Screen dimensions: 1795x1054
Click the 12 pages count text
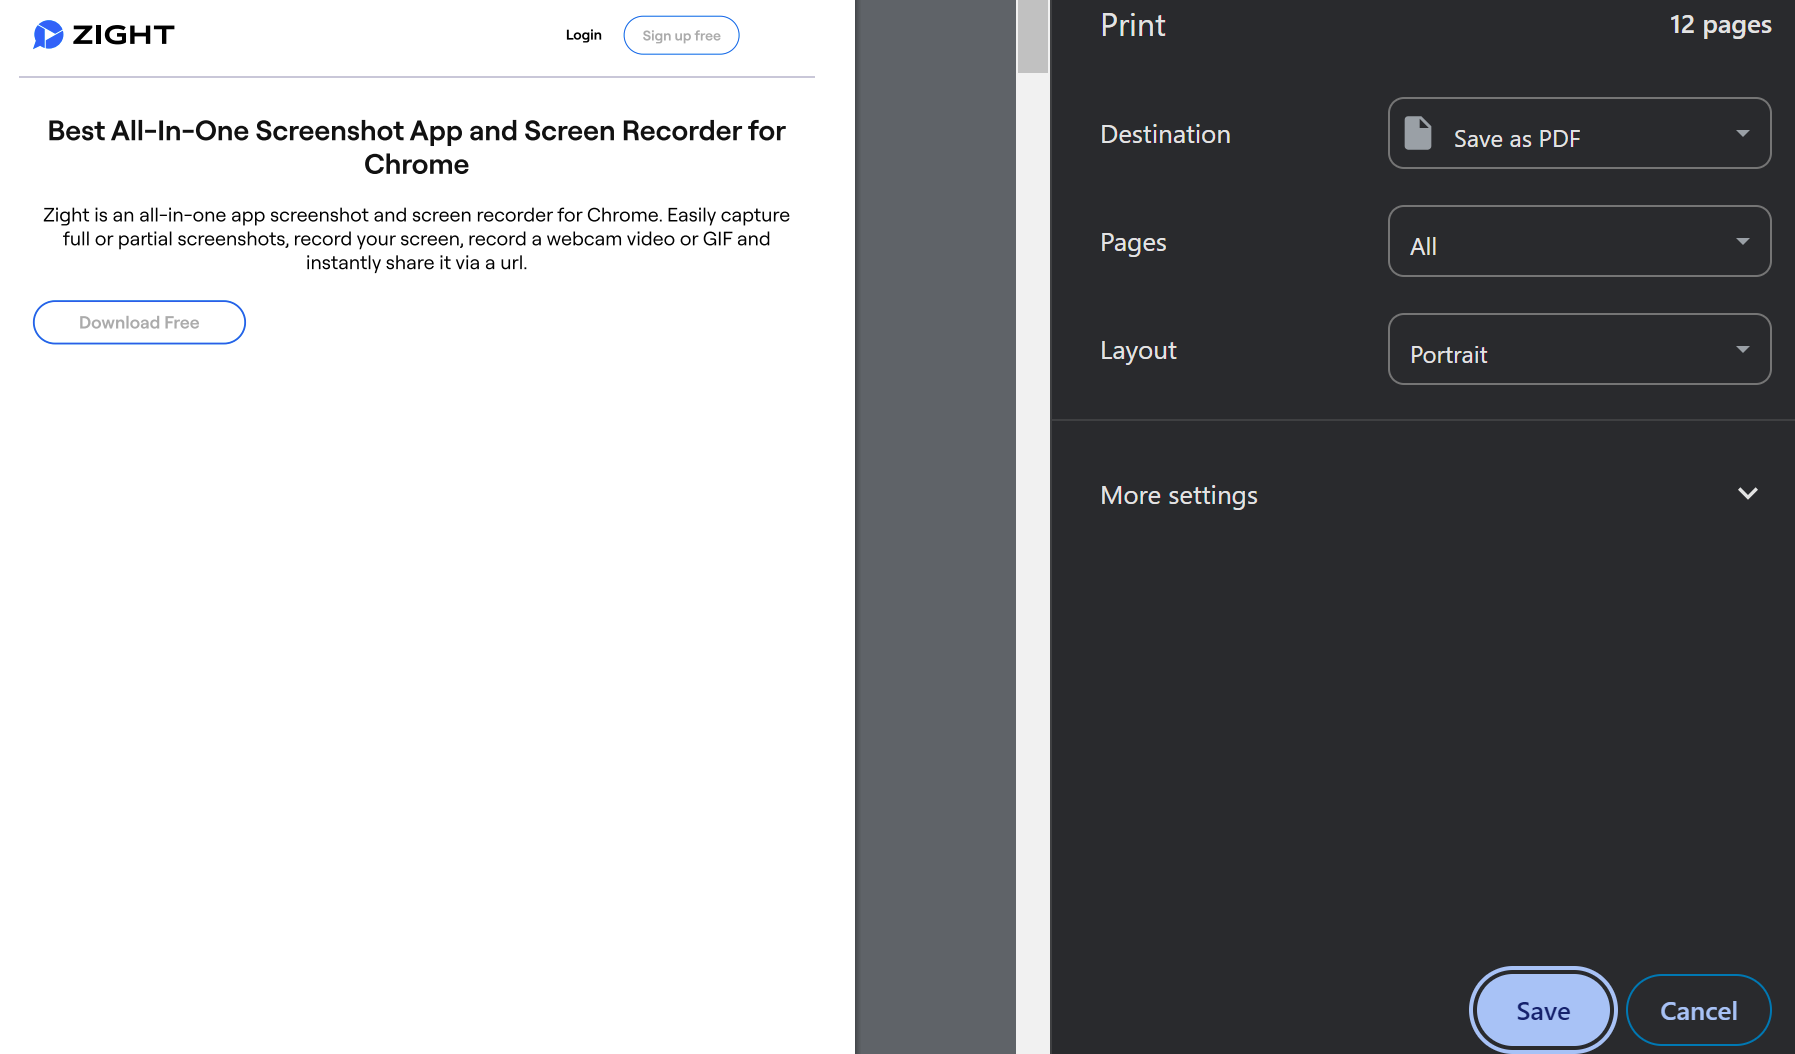click(x=1720, y=25)
